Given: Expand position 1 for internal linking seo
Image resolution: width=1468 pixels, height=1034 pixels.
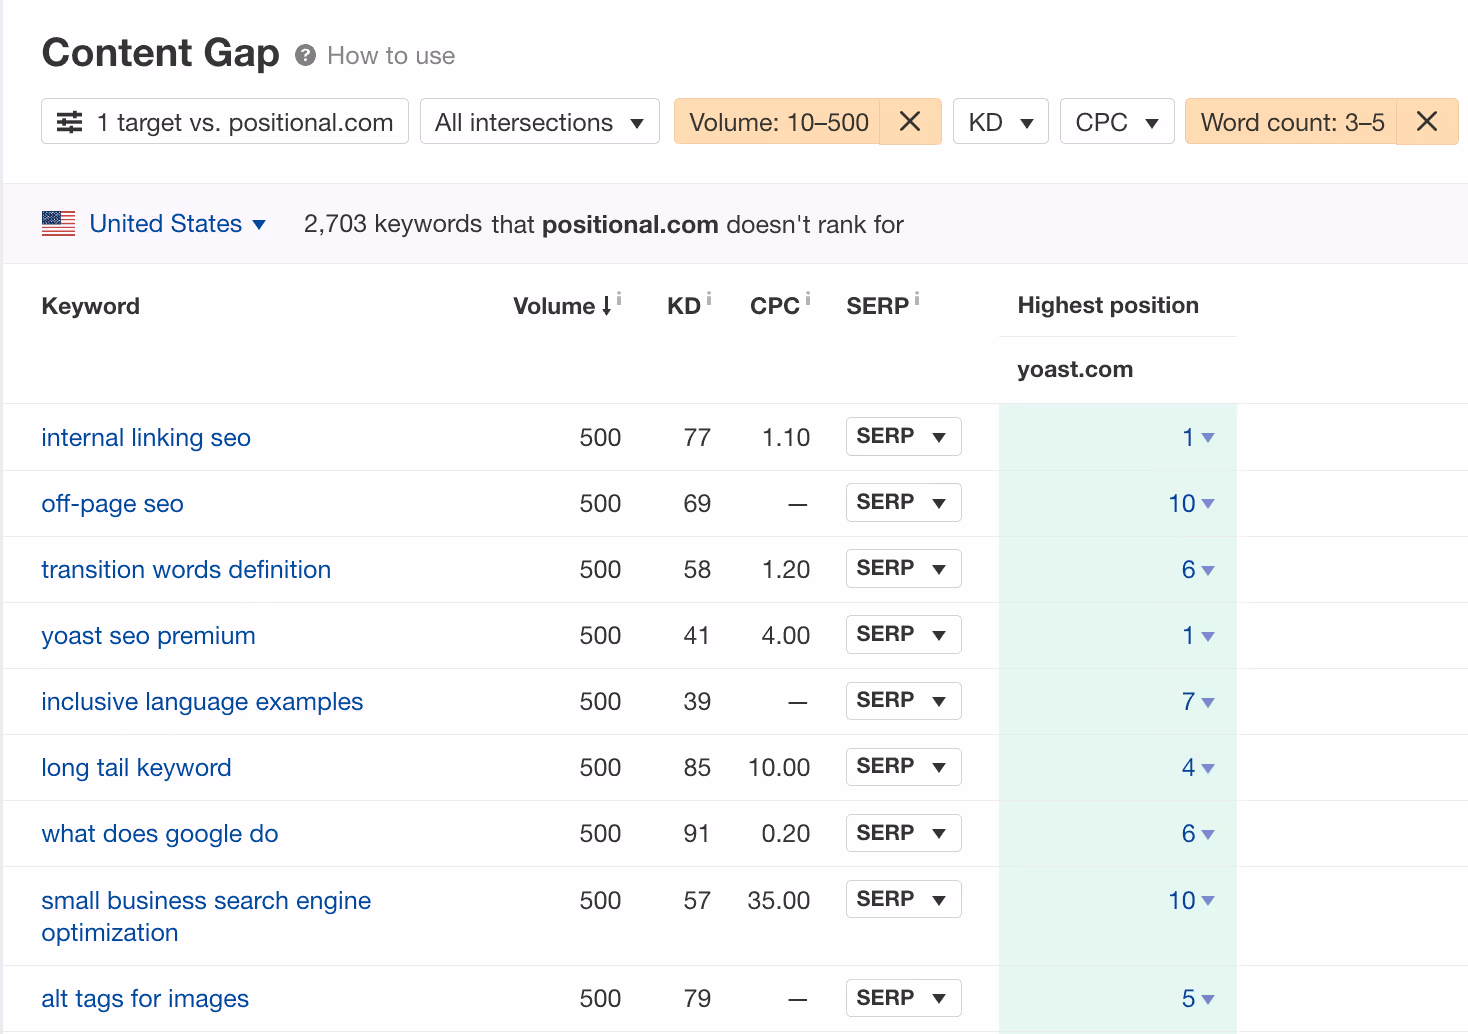Looking at the screenshot, I should [1198, 437].
